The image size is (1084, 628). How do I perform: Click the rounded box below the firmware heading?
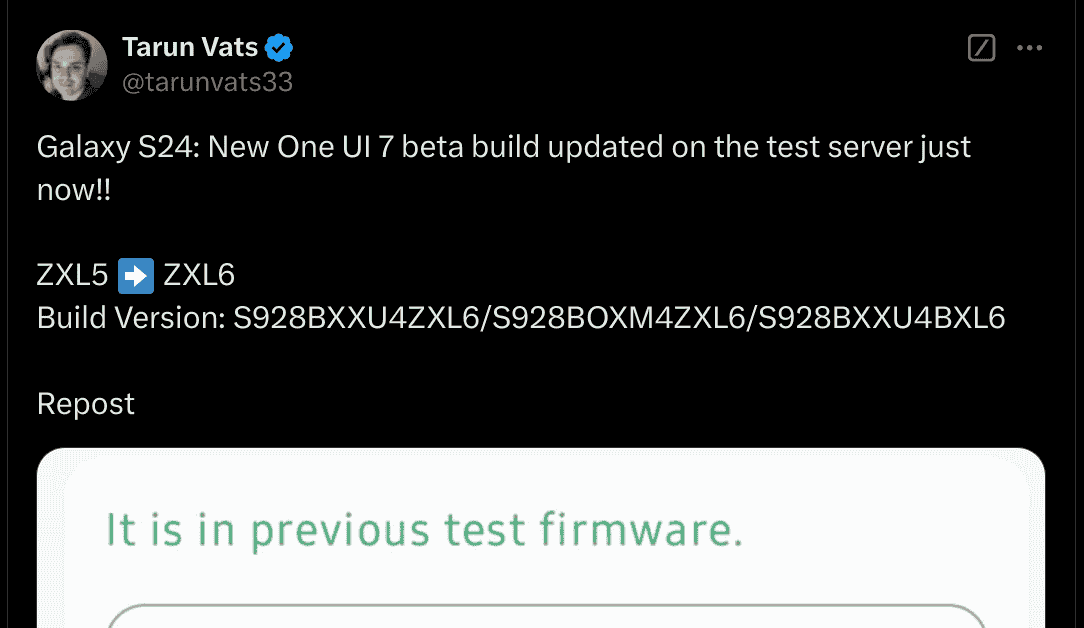click(545, 615)
